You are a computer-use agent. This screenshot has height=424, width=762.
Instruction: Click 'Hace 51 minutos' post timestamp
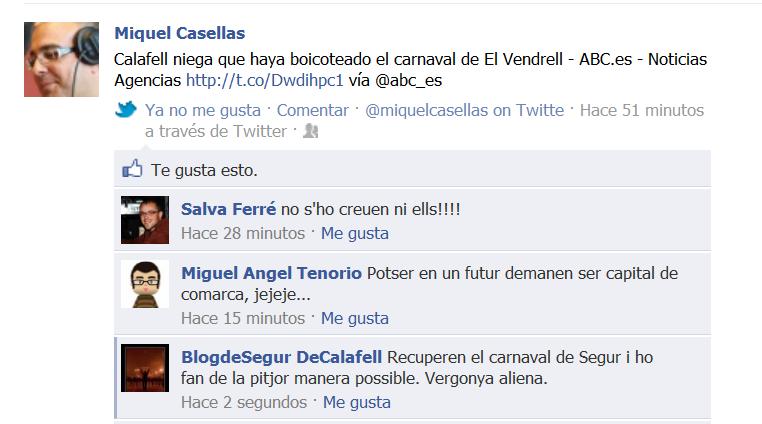pos(641,110)
